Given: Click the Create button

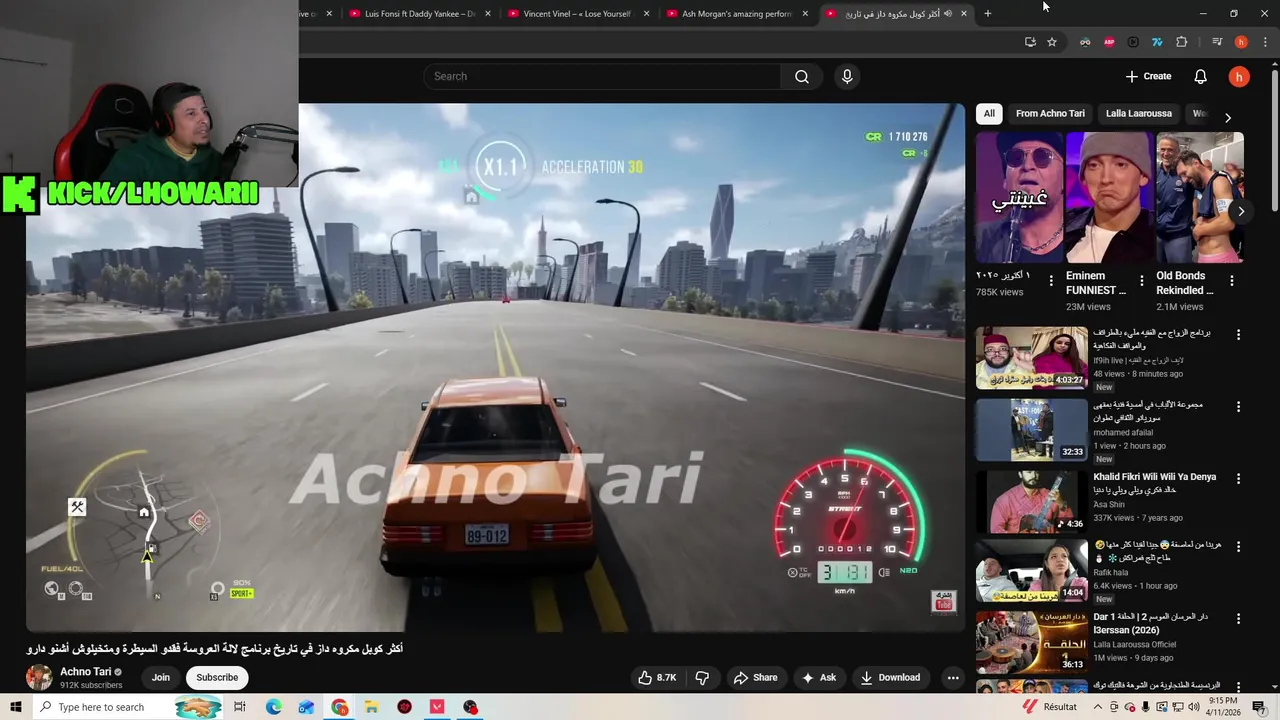Looking at the screenshot, I should click(x=1148, y=76).
